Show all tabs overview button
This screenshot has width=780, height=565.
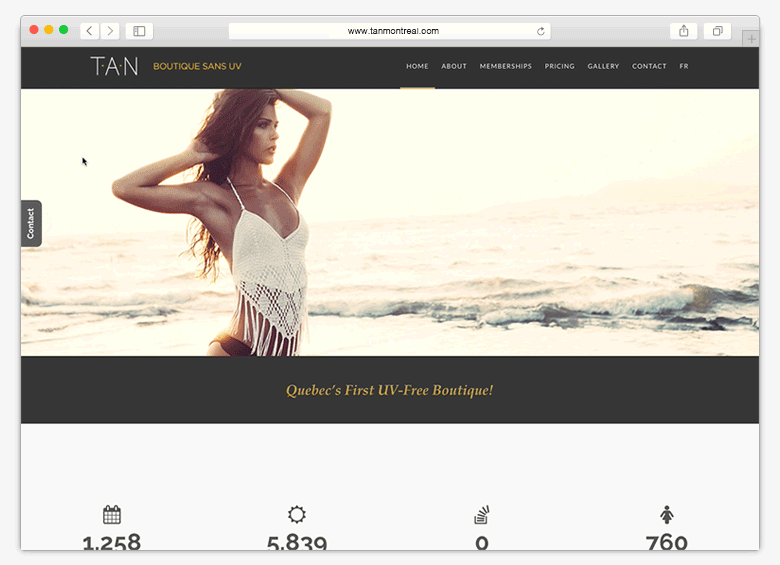click(717, 31)
